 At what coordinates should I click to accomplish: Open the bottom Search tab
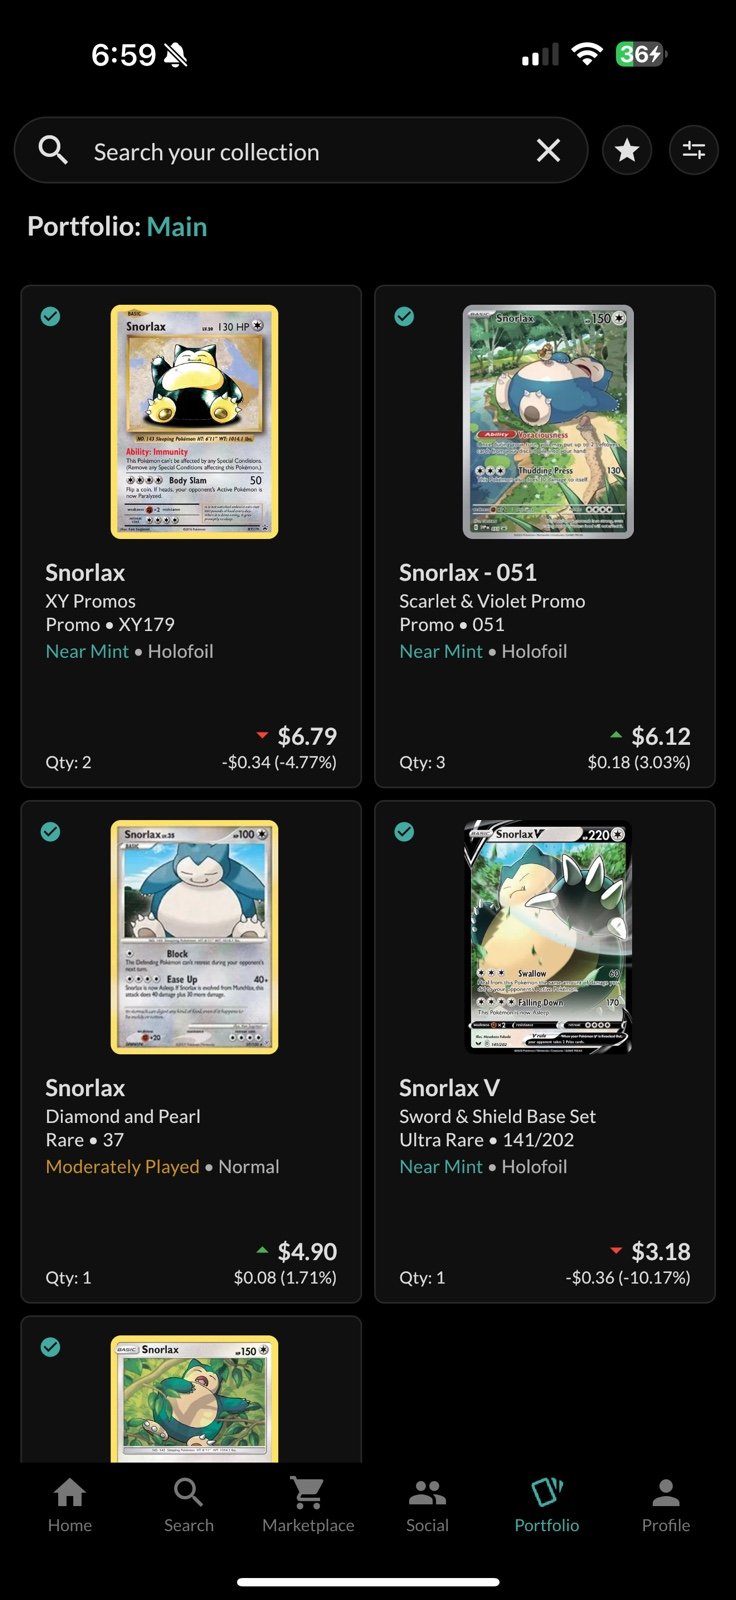pos(188,1505)
